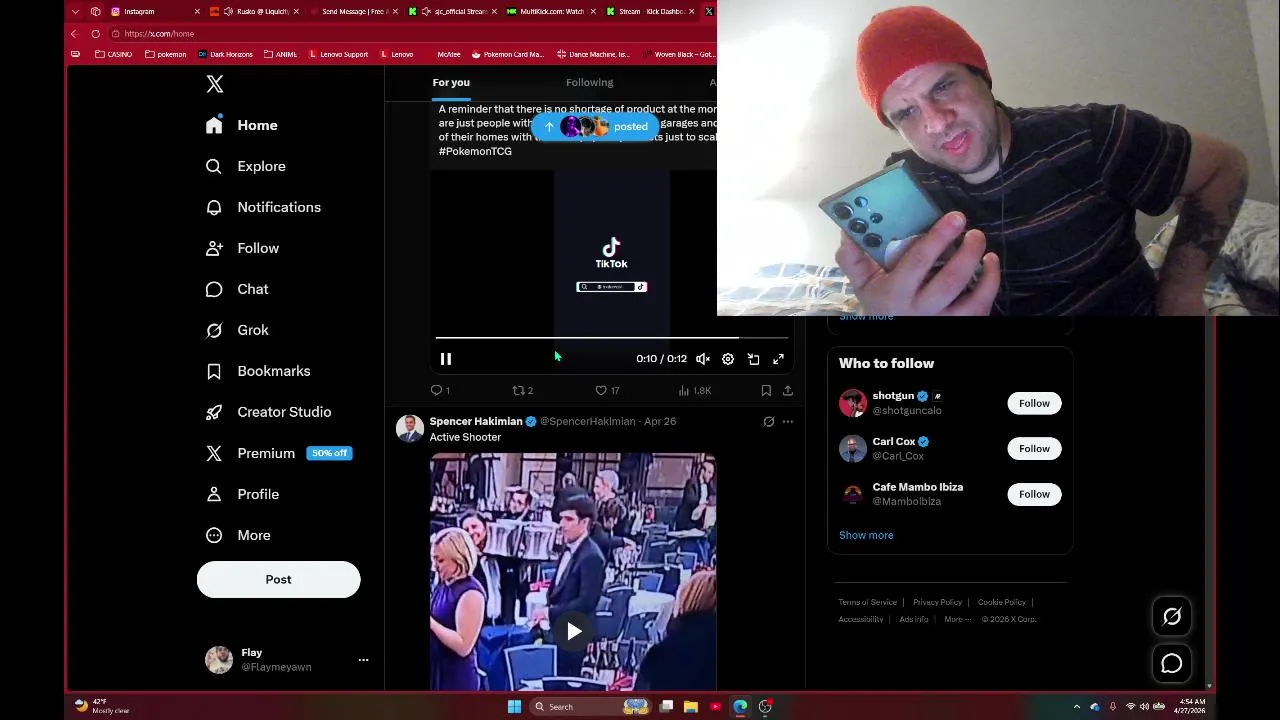Open Chat from sidebar
The image size is (1280, 720).
[237, 289]
